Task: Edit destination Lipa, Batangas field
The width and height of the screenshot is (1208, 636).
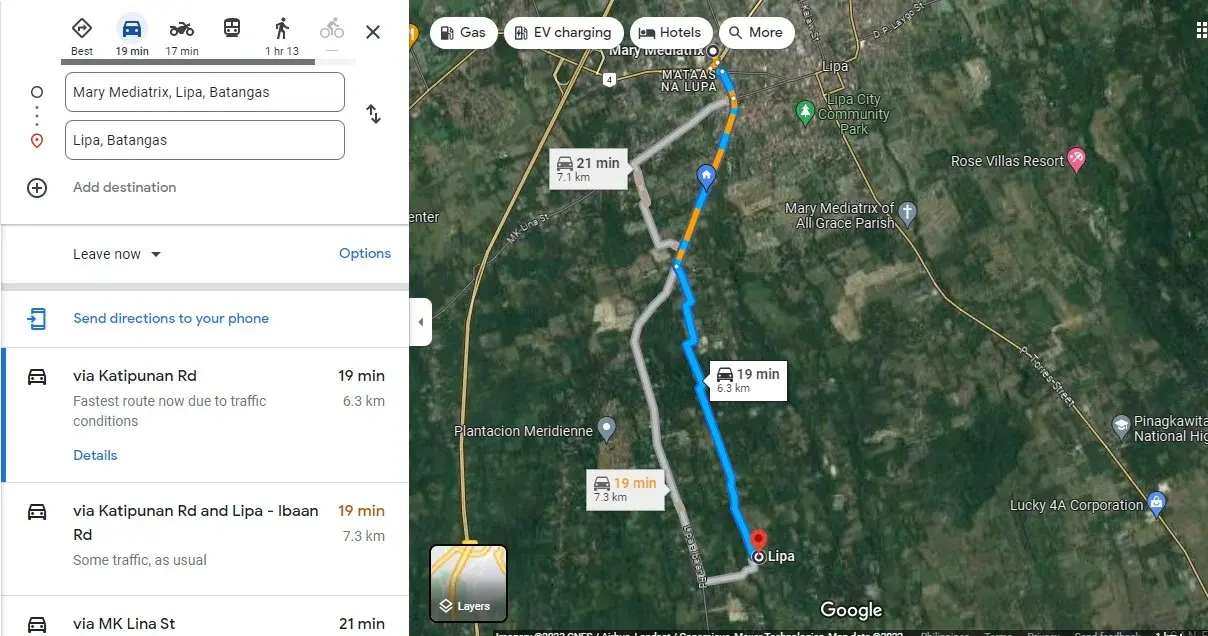Action: pyautogui.click(x=205, y=140)
